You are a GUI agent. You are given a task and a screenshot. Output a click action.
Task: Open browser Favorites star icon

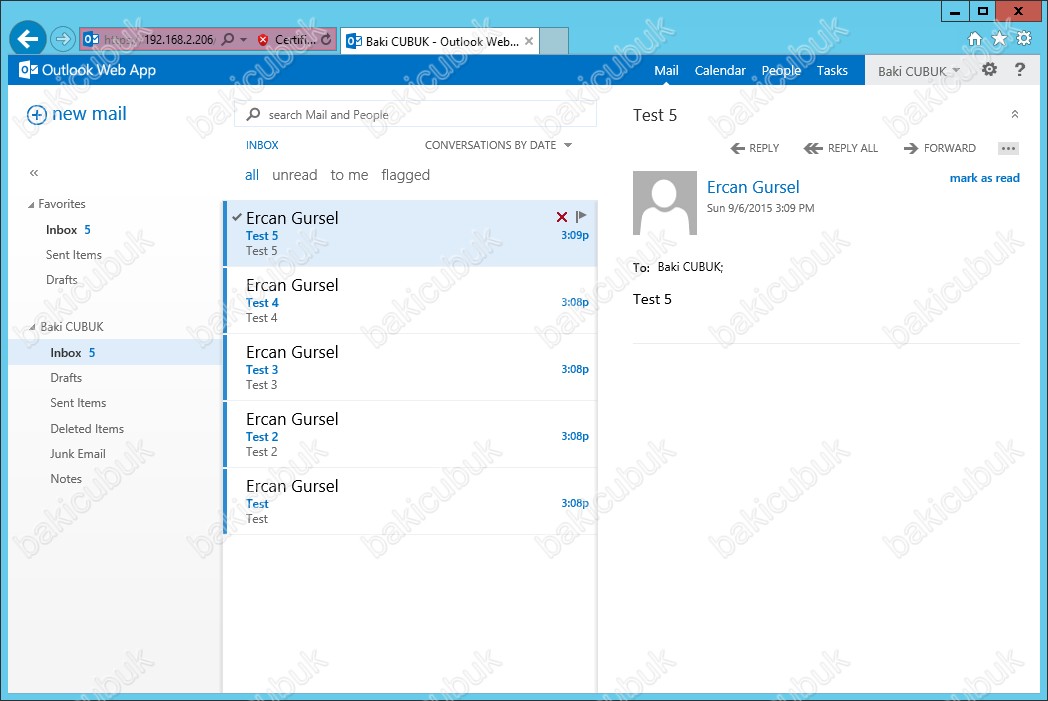999,39
